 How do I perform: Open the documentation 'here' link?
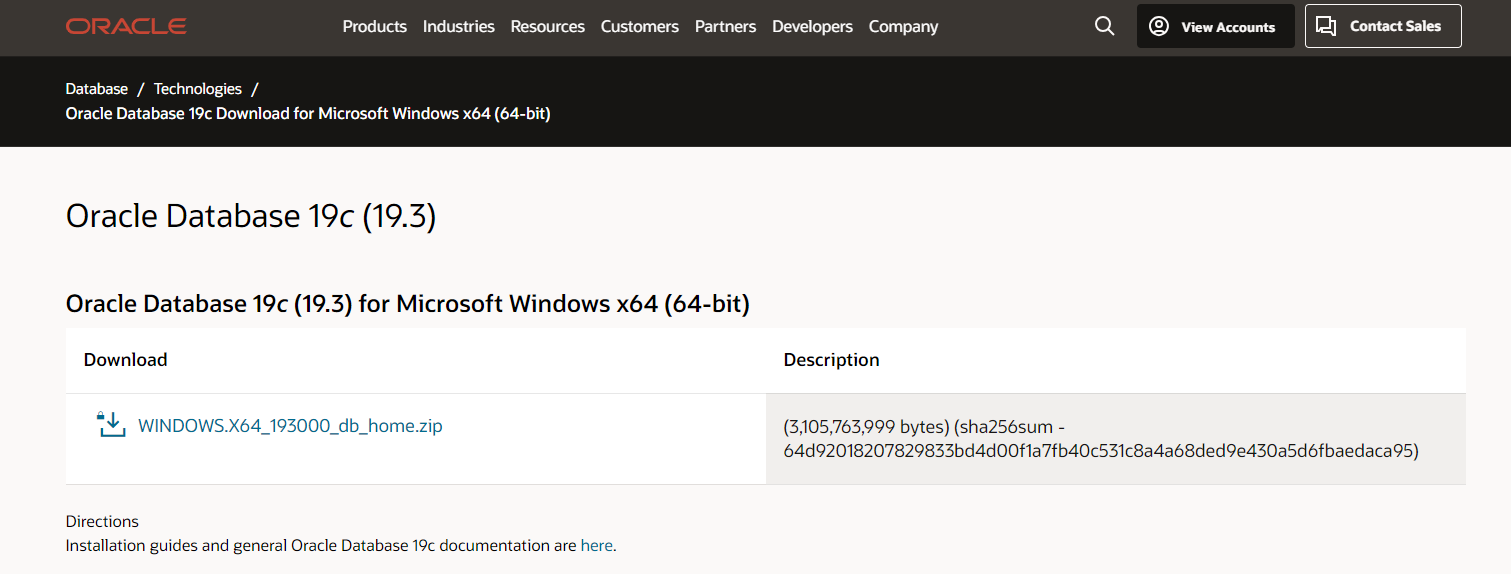[x=596, y=546]
